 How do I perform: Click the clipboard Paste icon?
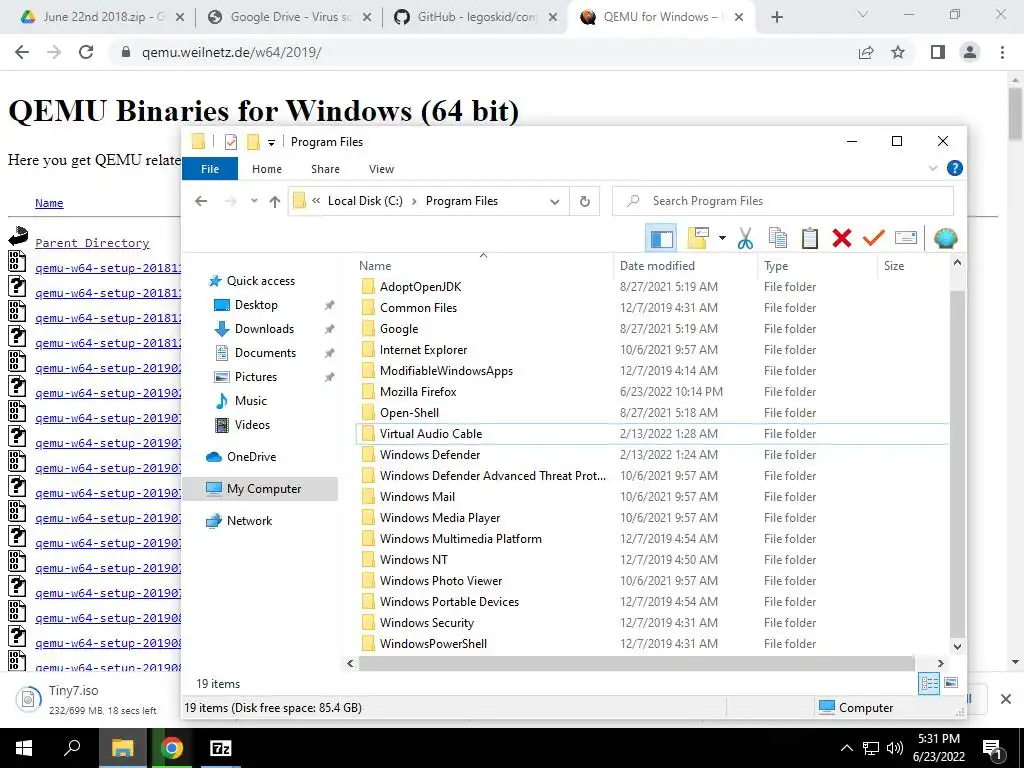pos(810,238)
